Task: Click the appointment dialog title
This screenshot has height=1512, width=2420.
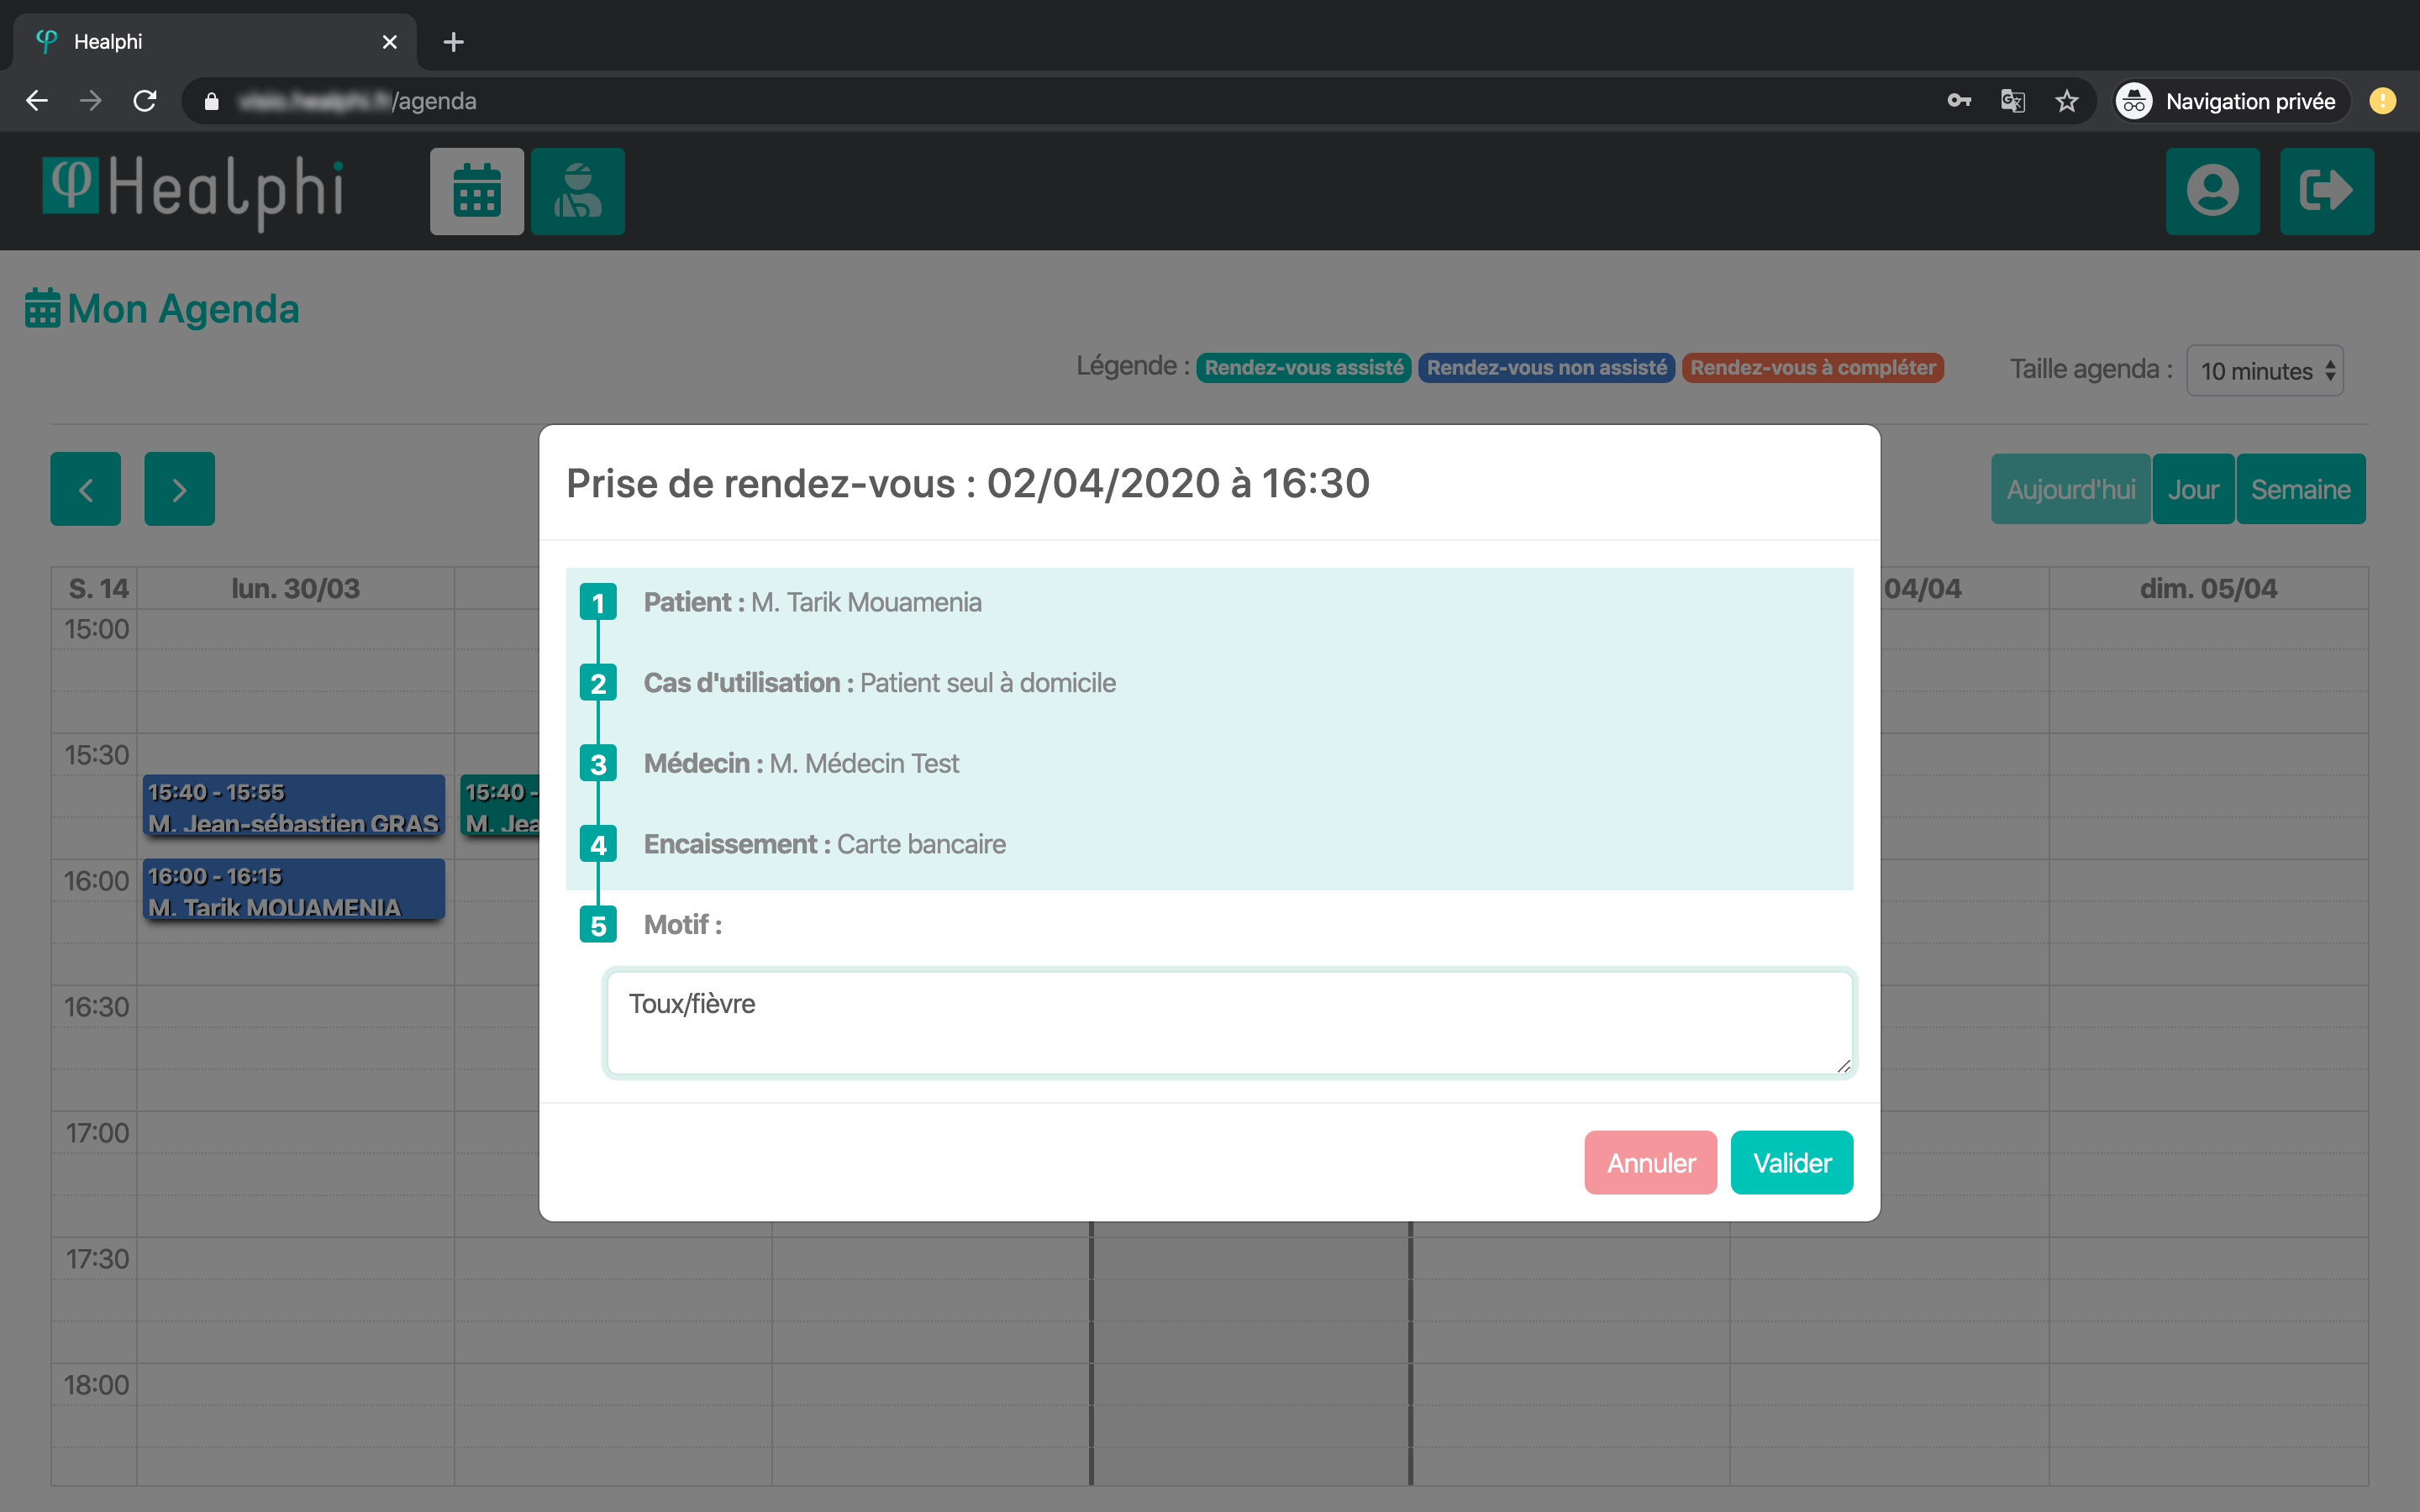Action: click(x=967, y=483)
